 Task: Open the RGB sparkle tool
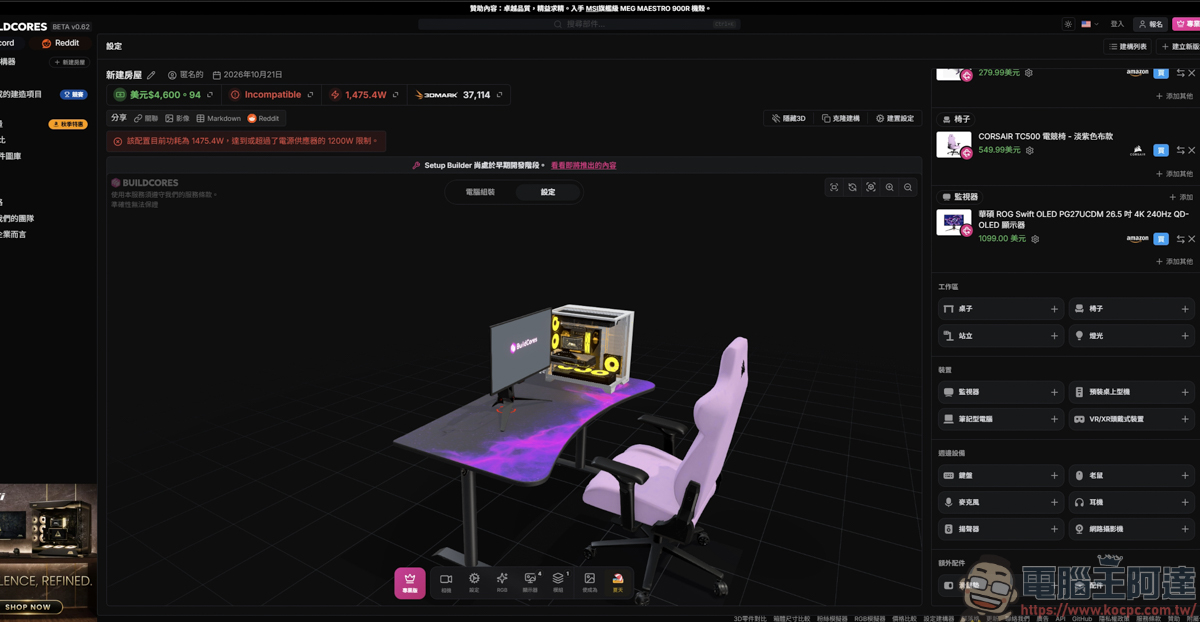tap(502, 582)
